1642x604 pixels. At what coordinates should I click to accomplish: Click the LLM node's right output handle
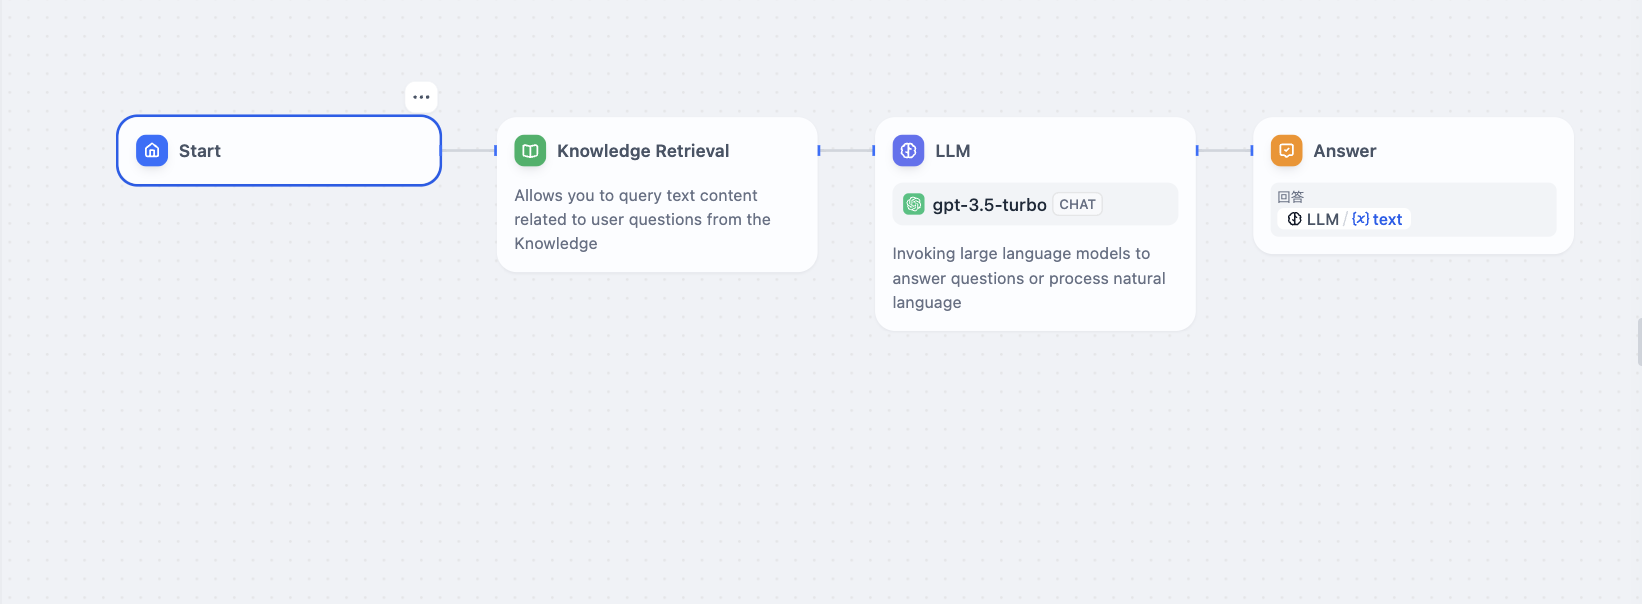1197,151
